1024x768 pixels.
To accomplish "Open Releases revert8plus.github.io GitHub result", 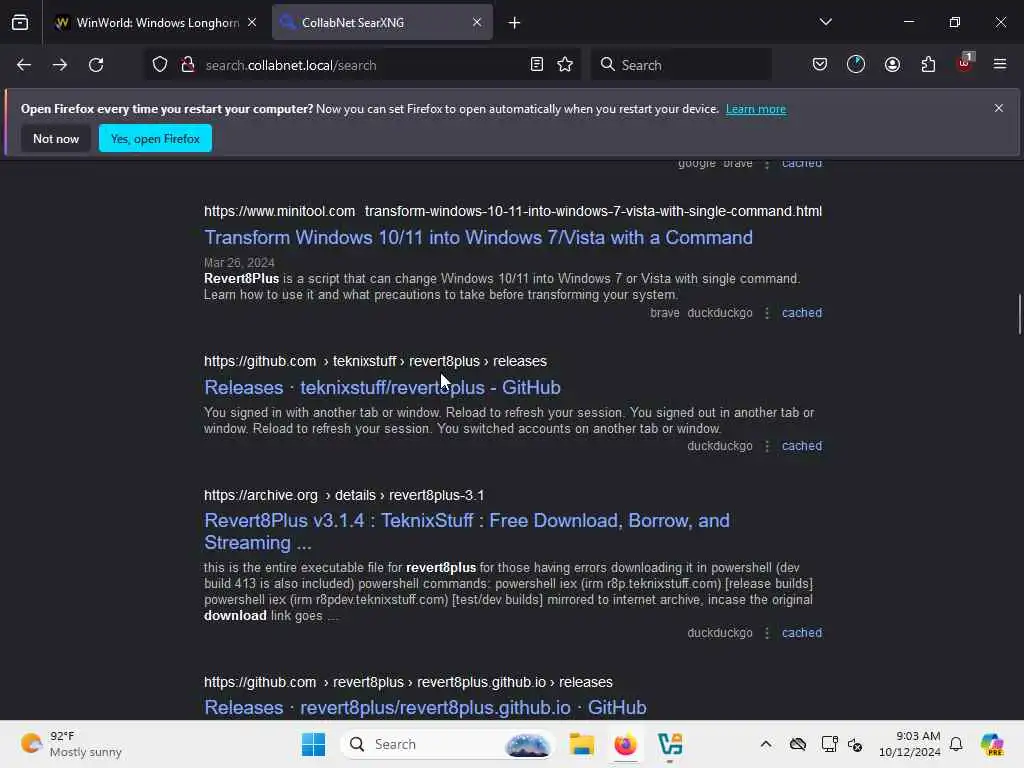I will tap(425, 707).
